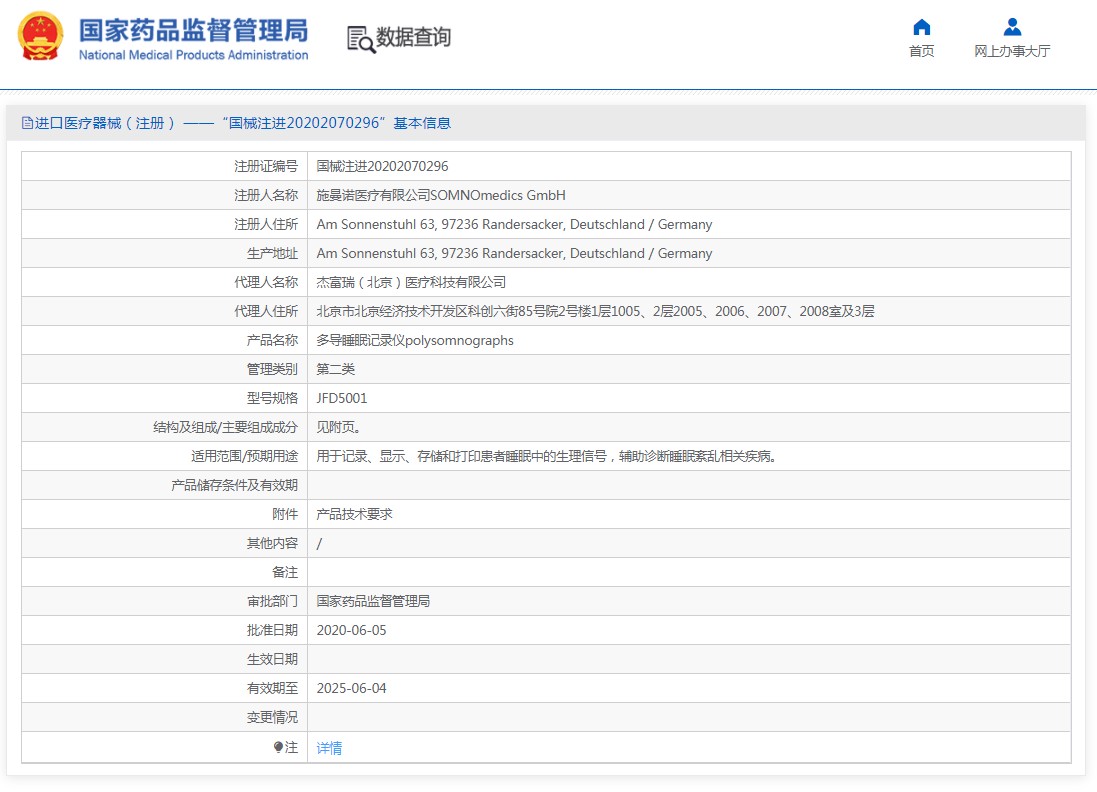Screen dimensions: 1097x792
Task: Click the expiry date 2025-06-04
Action: pos(351,688)
